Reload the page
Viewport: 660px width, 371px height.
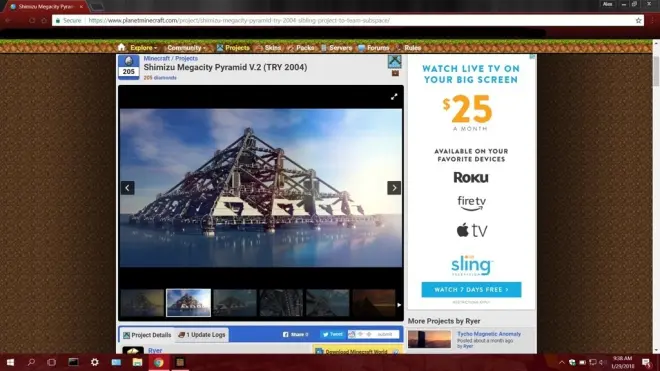coord(32,20)
